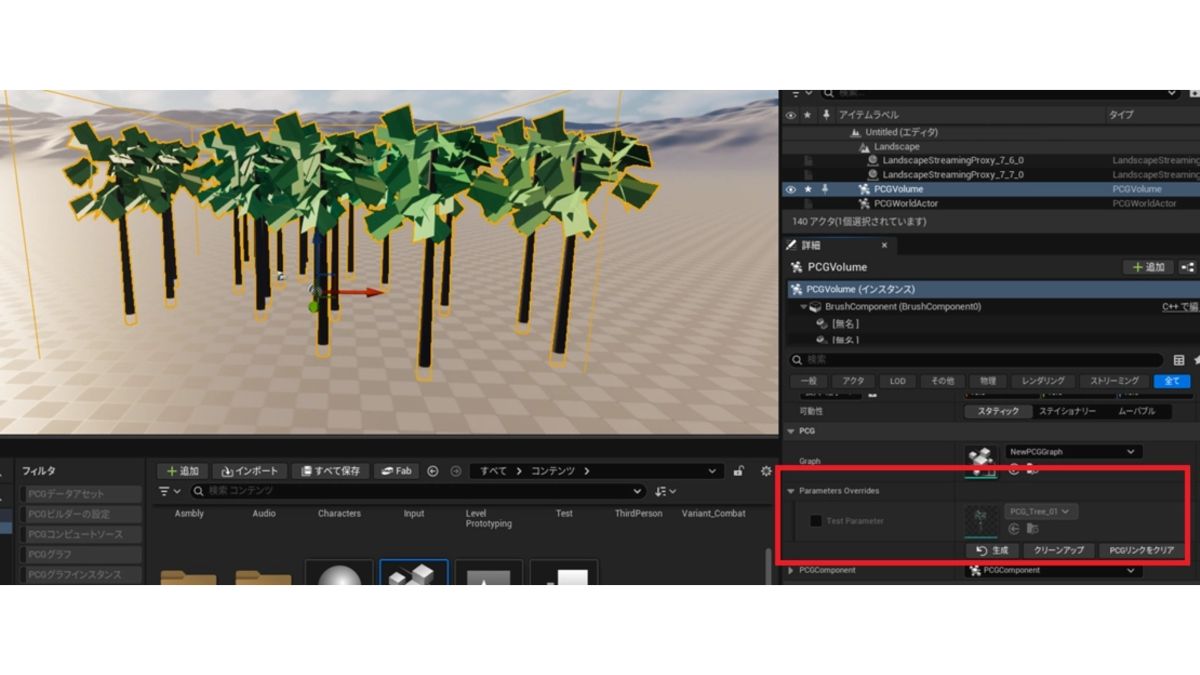This screenshot has width=1200, height=675.
Task: Toggle the content browser lock icon
Action: click(x=739, y=471)
